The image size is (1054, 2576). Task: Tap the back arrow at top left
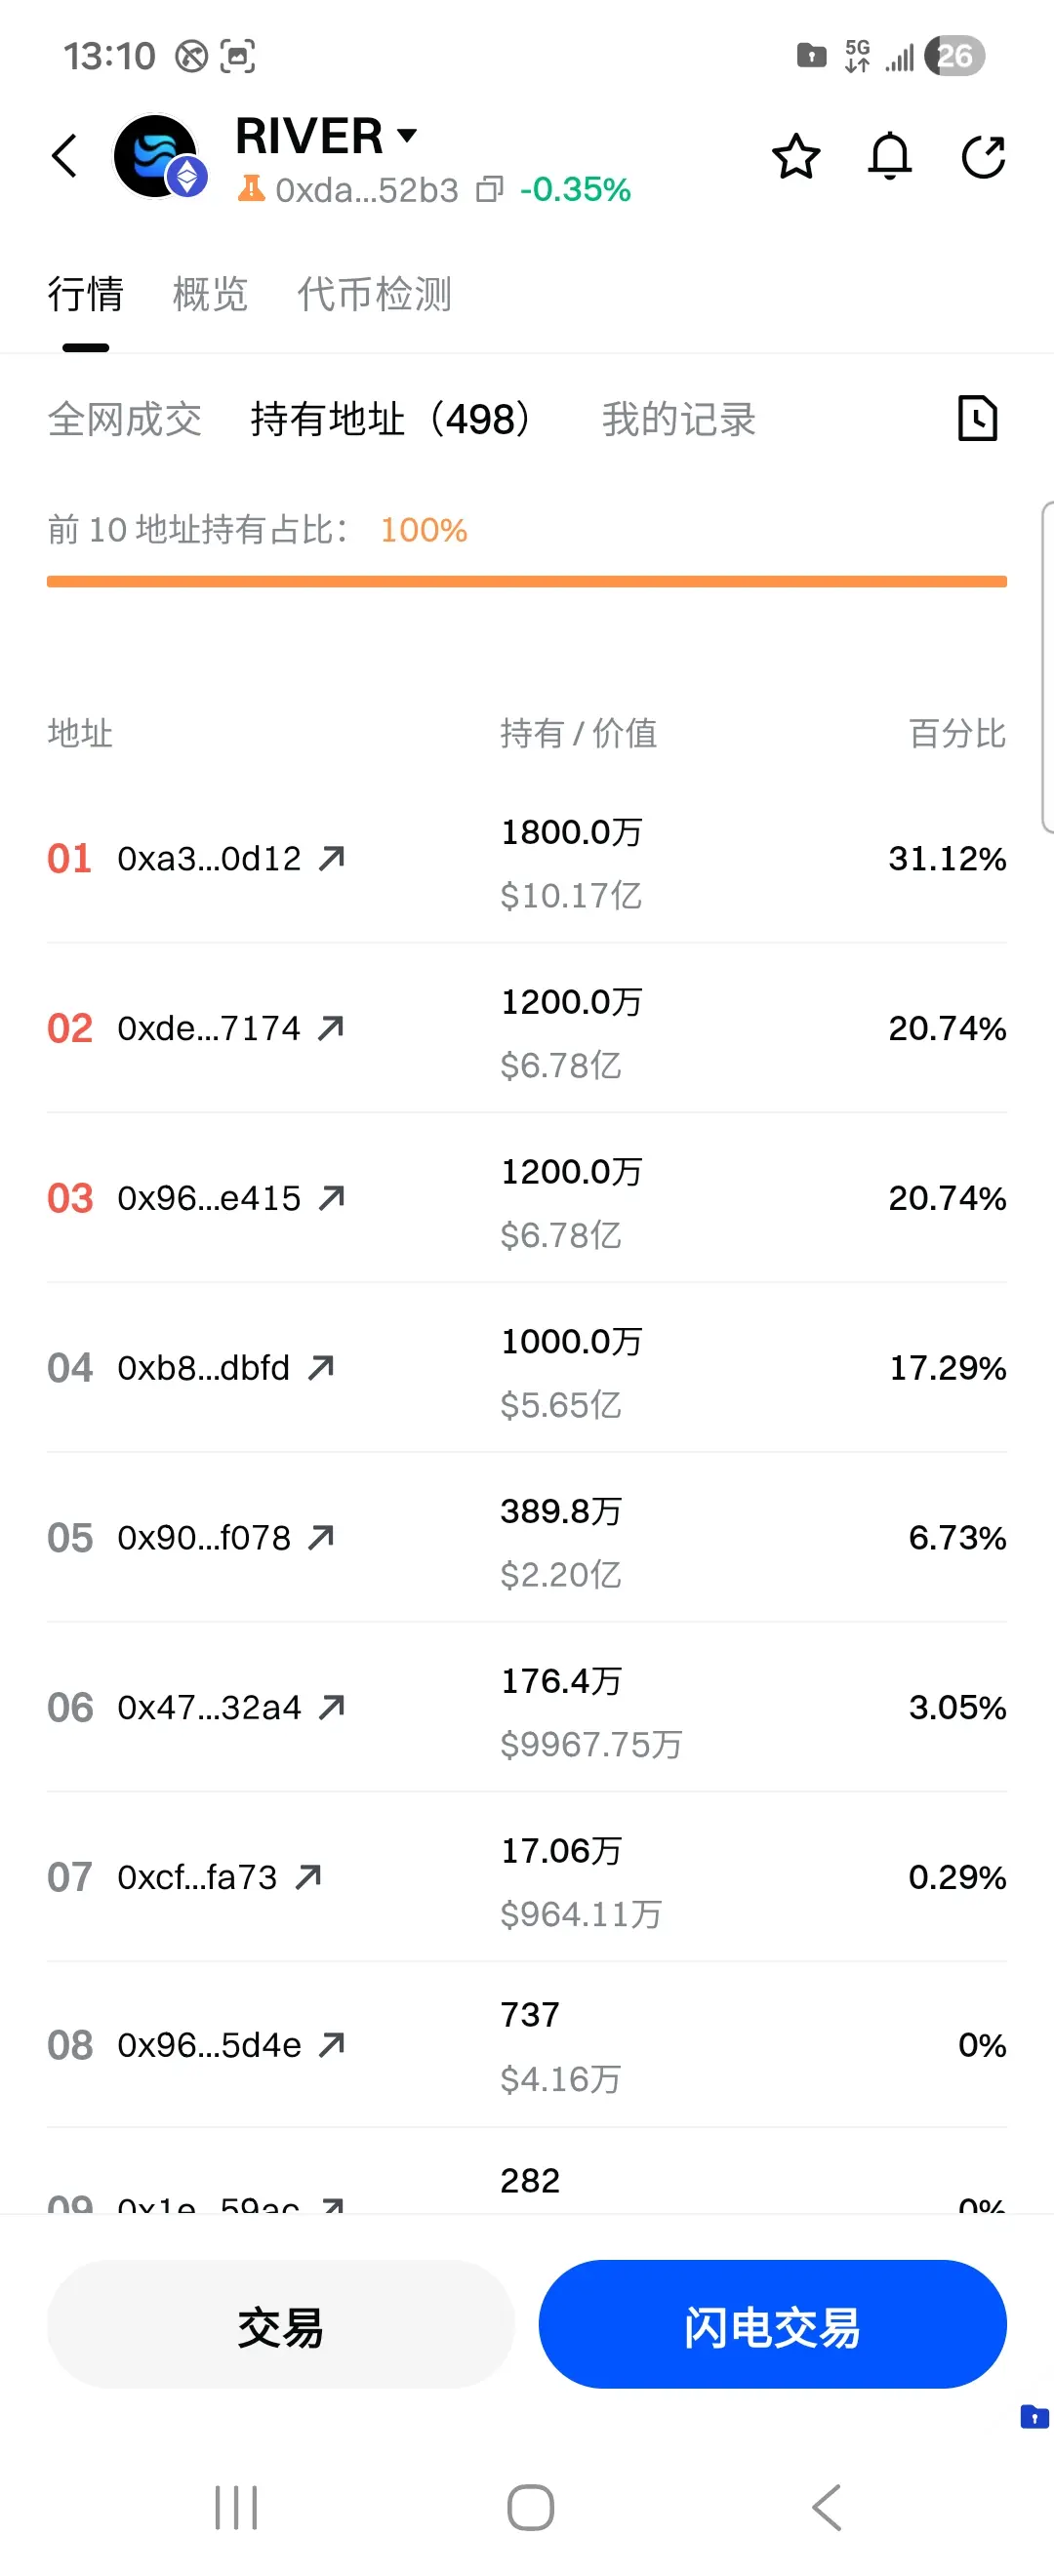point(65,156)
